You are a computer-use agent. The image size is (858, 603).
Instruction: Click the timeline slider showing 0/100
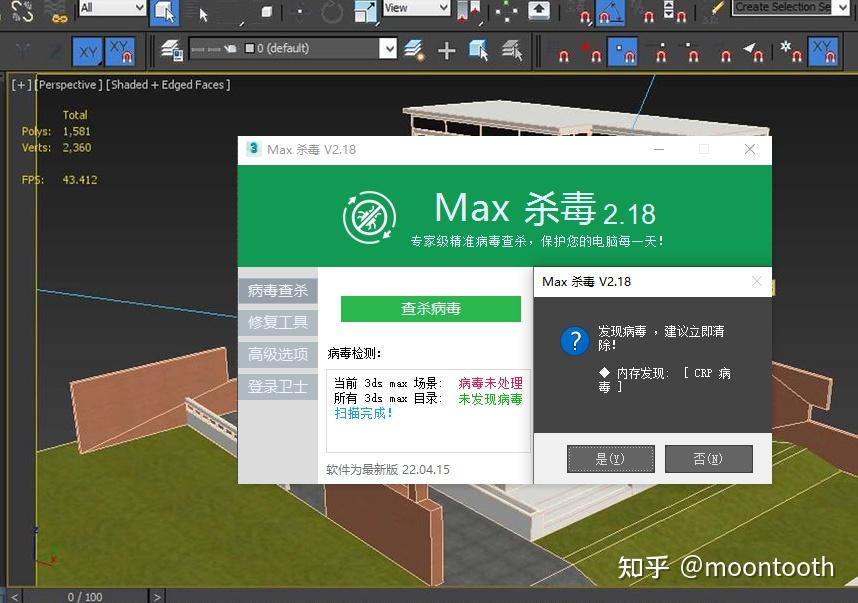click(x=85, y=596)
